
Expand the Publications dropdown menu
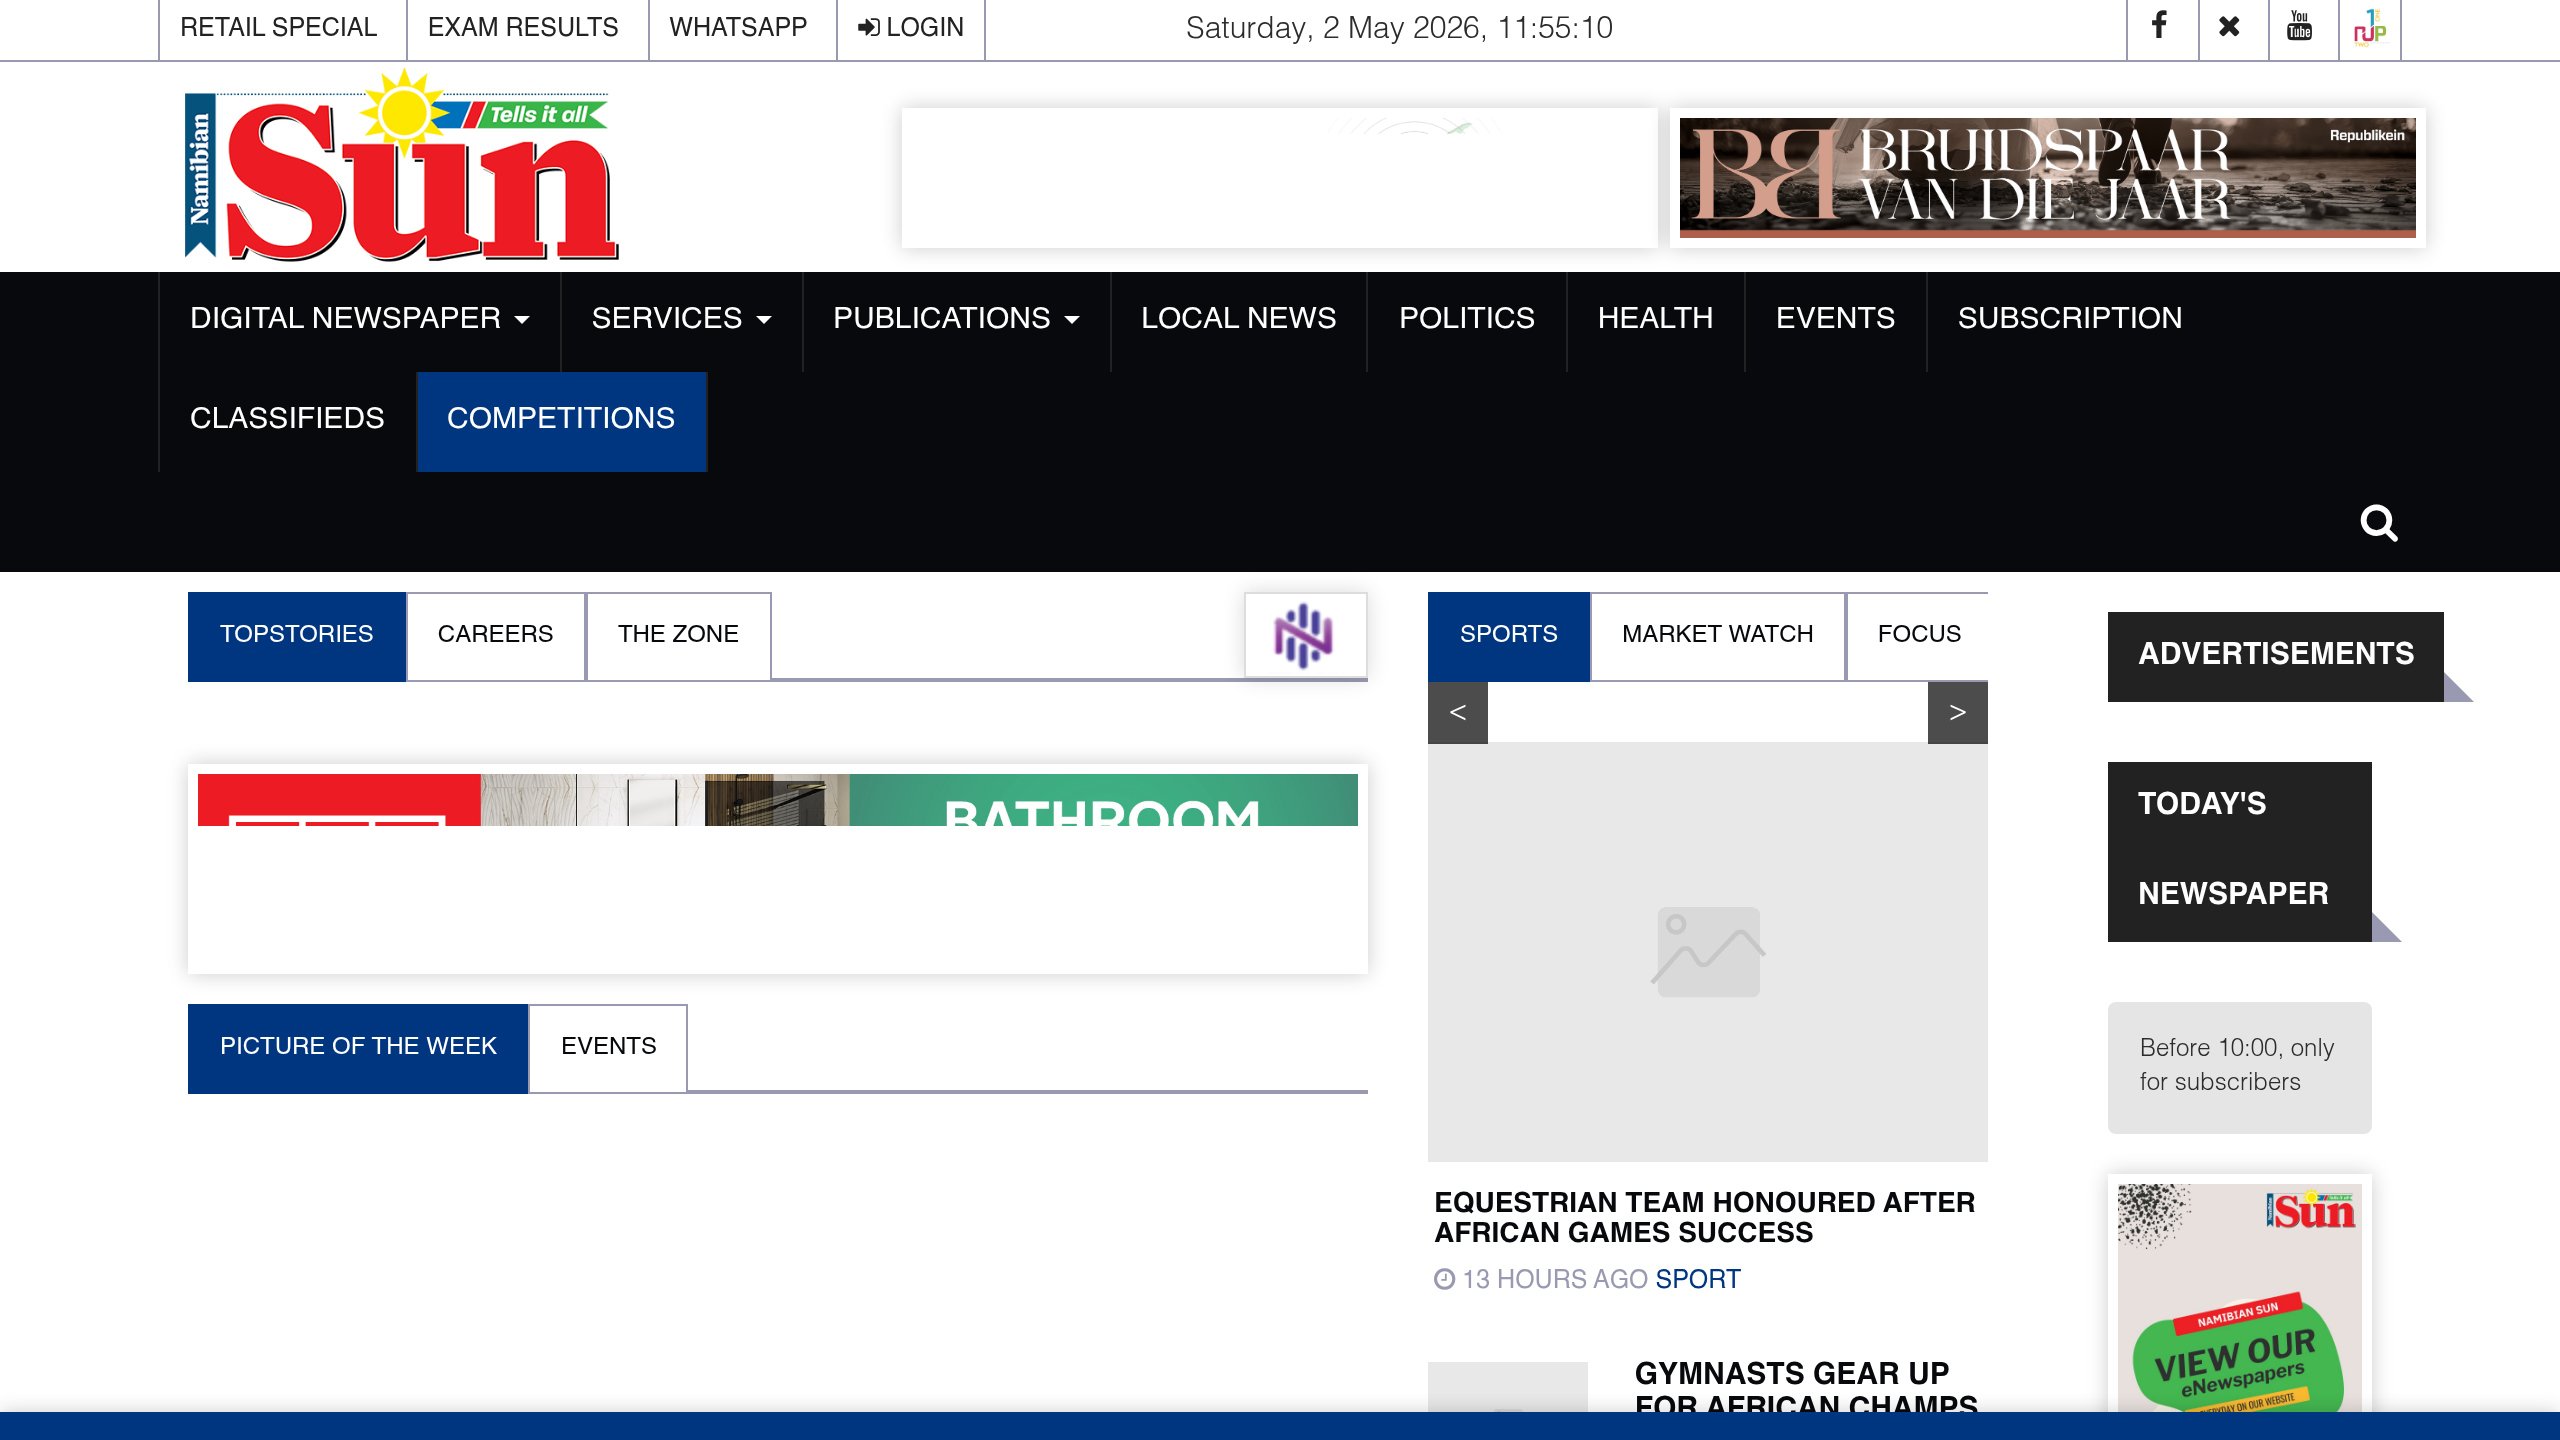coord(956,318)
